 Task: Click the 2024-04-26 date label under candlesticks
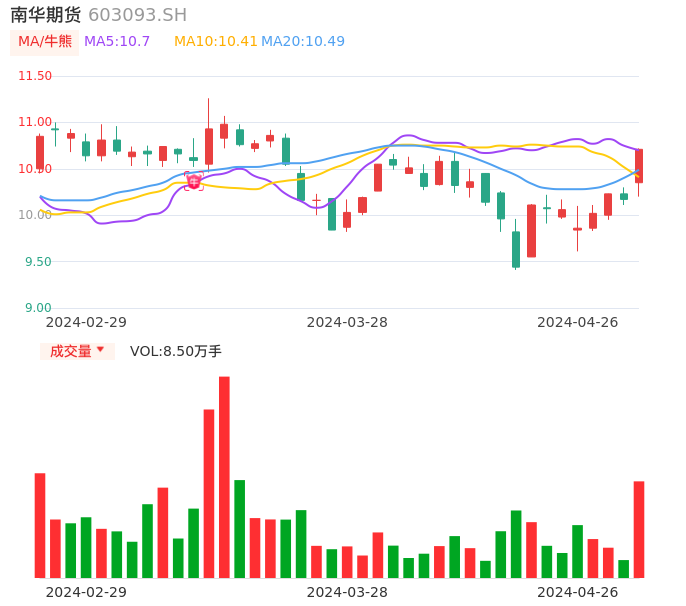[578, 322]
